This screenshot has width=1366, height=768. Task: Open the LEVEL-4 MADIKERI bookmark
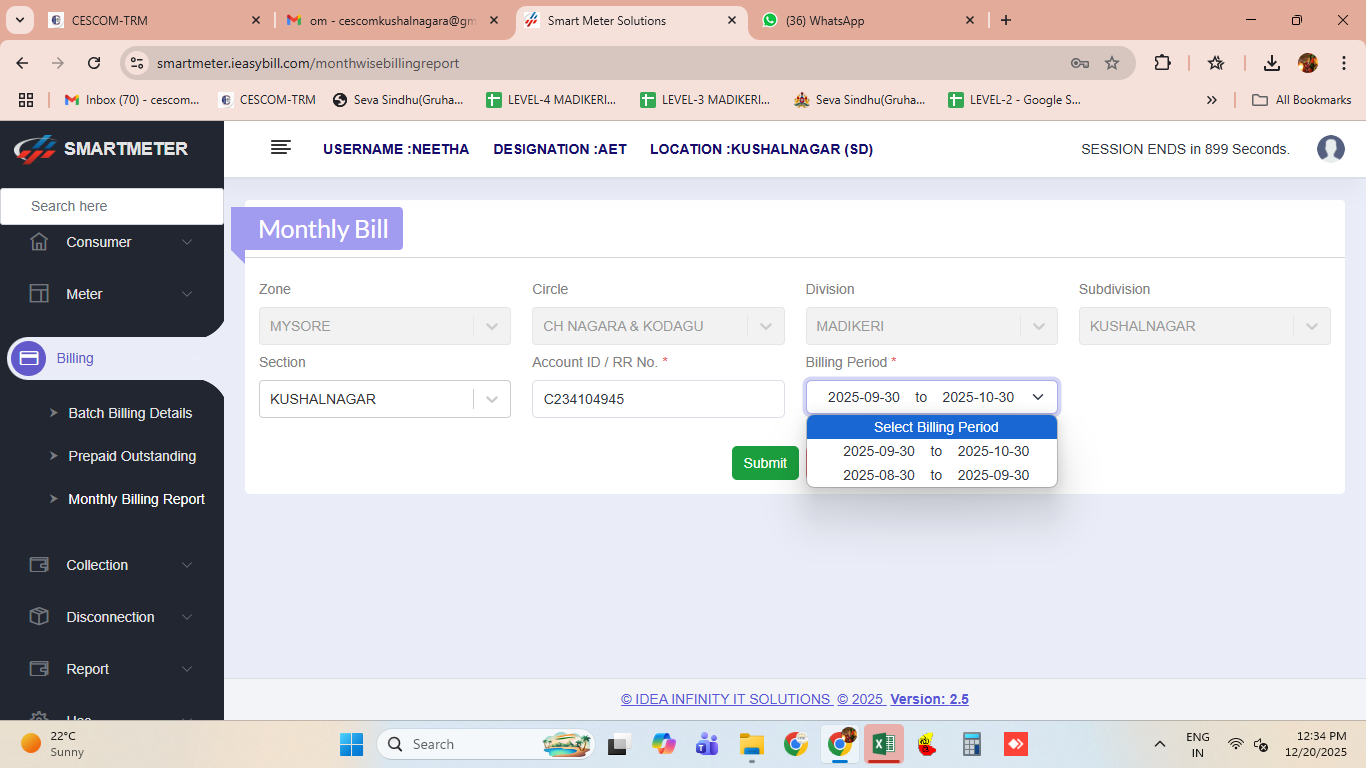[551, 100]
